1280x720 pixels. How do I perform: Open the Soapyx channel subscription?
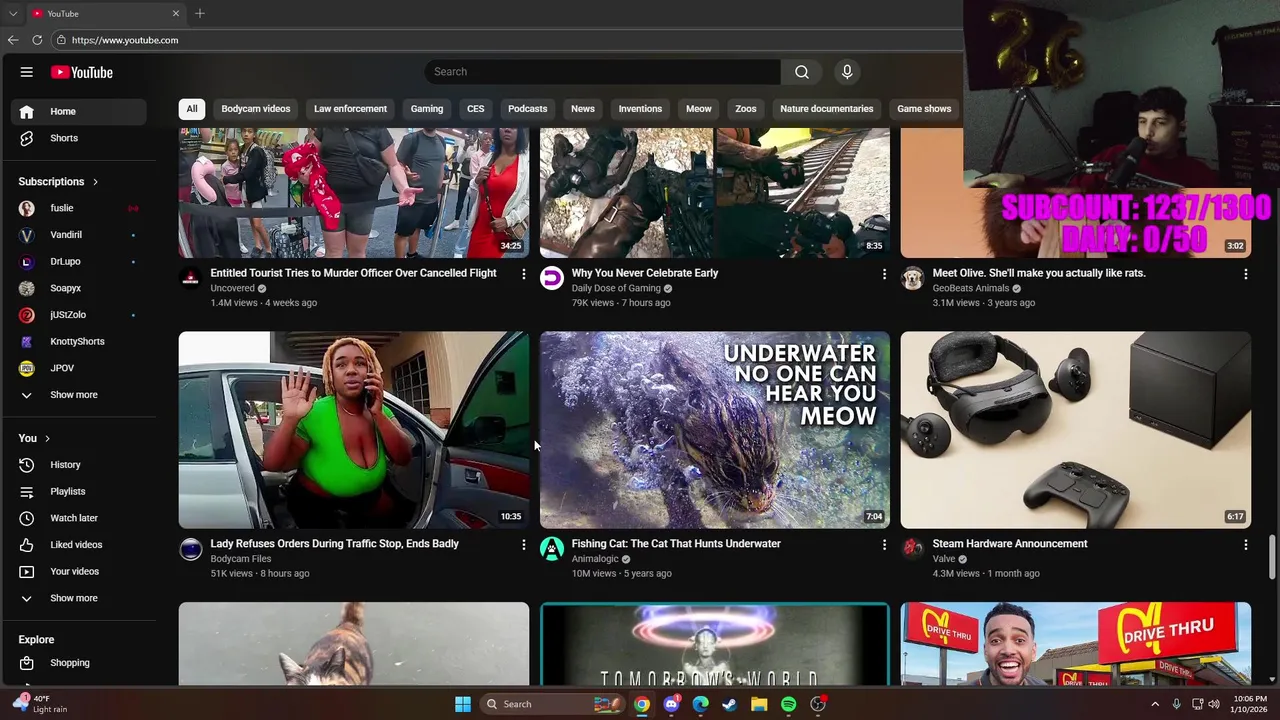click(x=78, y=288)
